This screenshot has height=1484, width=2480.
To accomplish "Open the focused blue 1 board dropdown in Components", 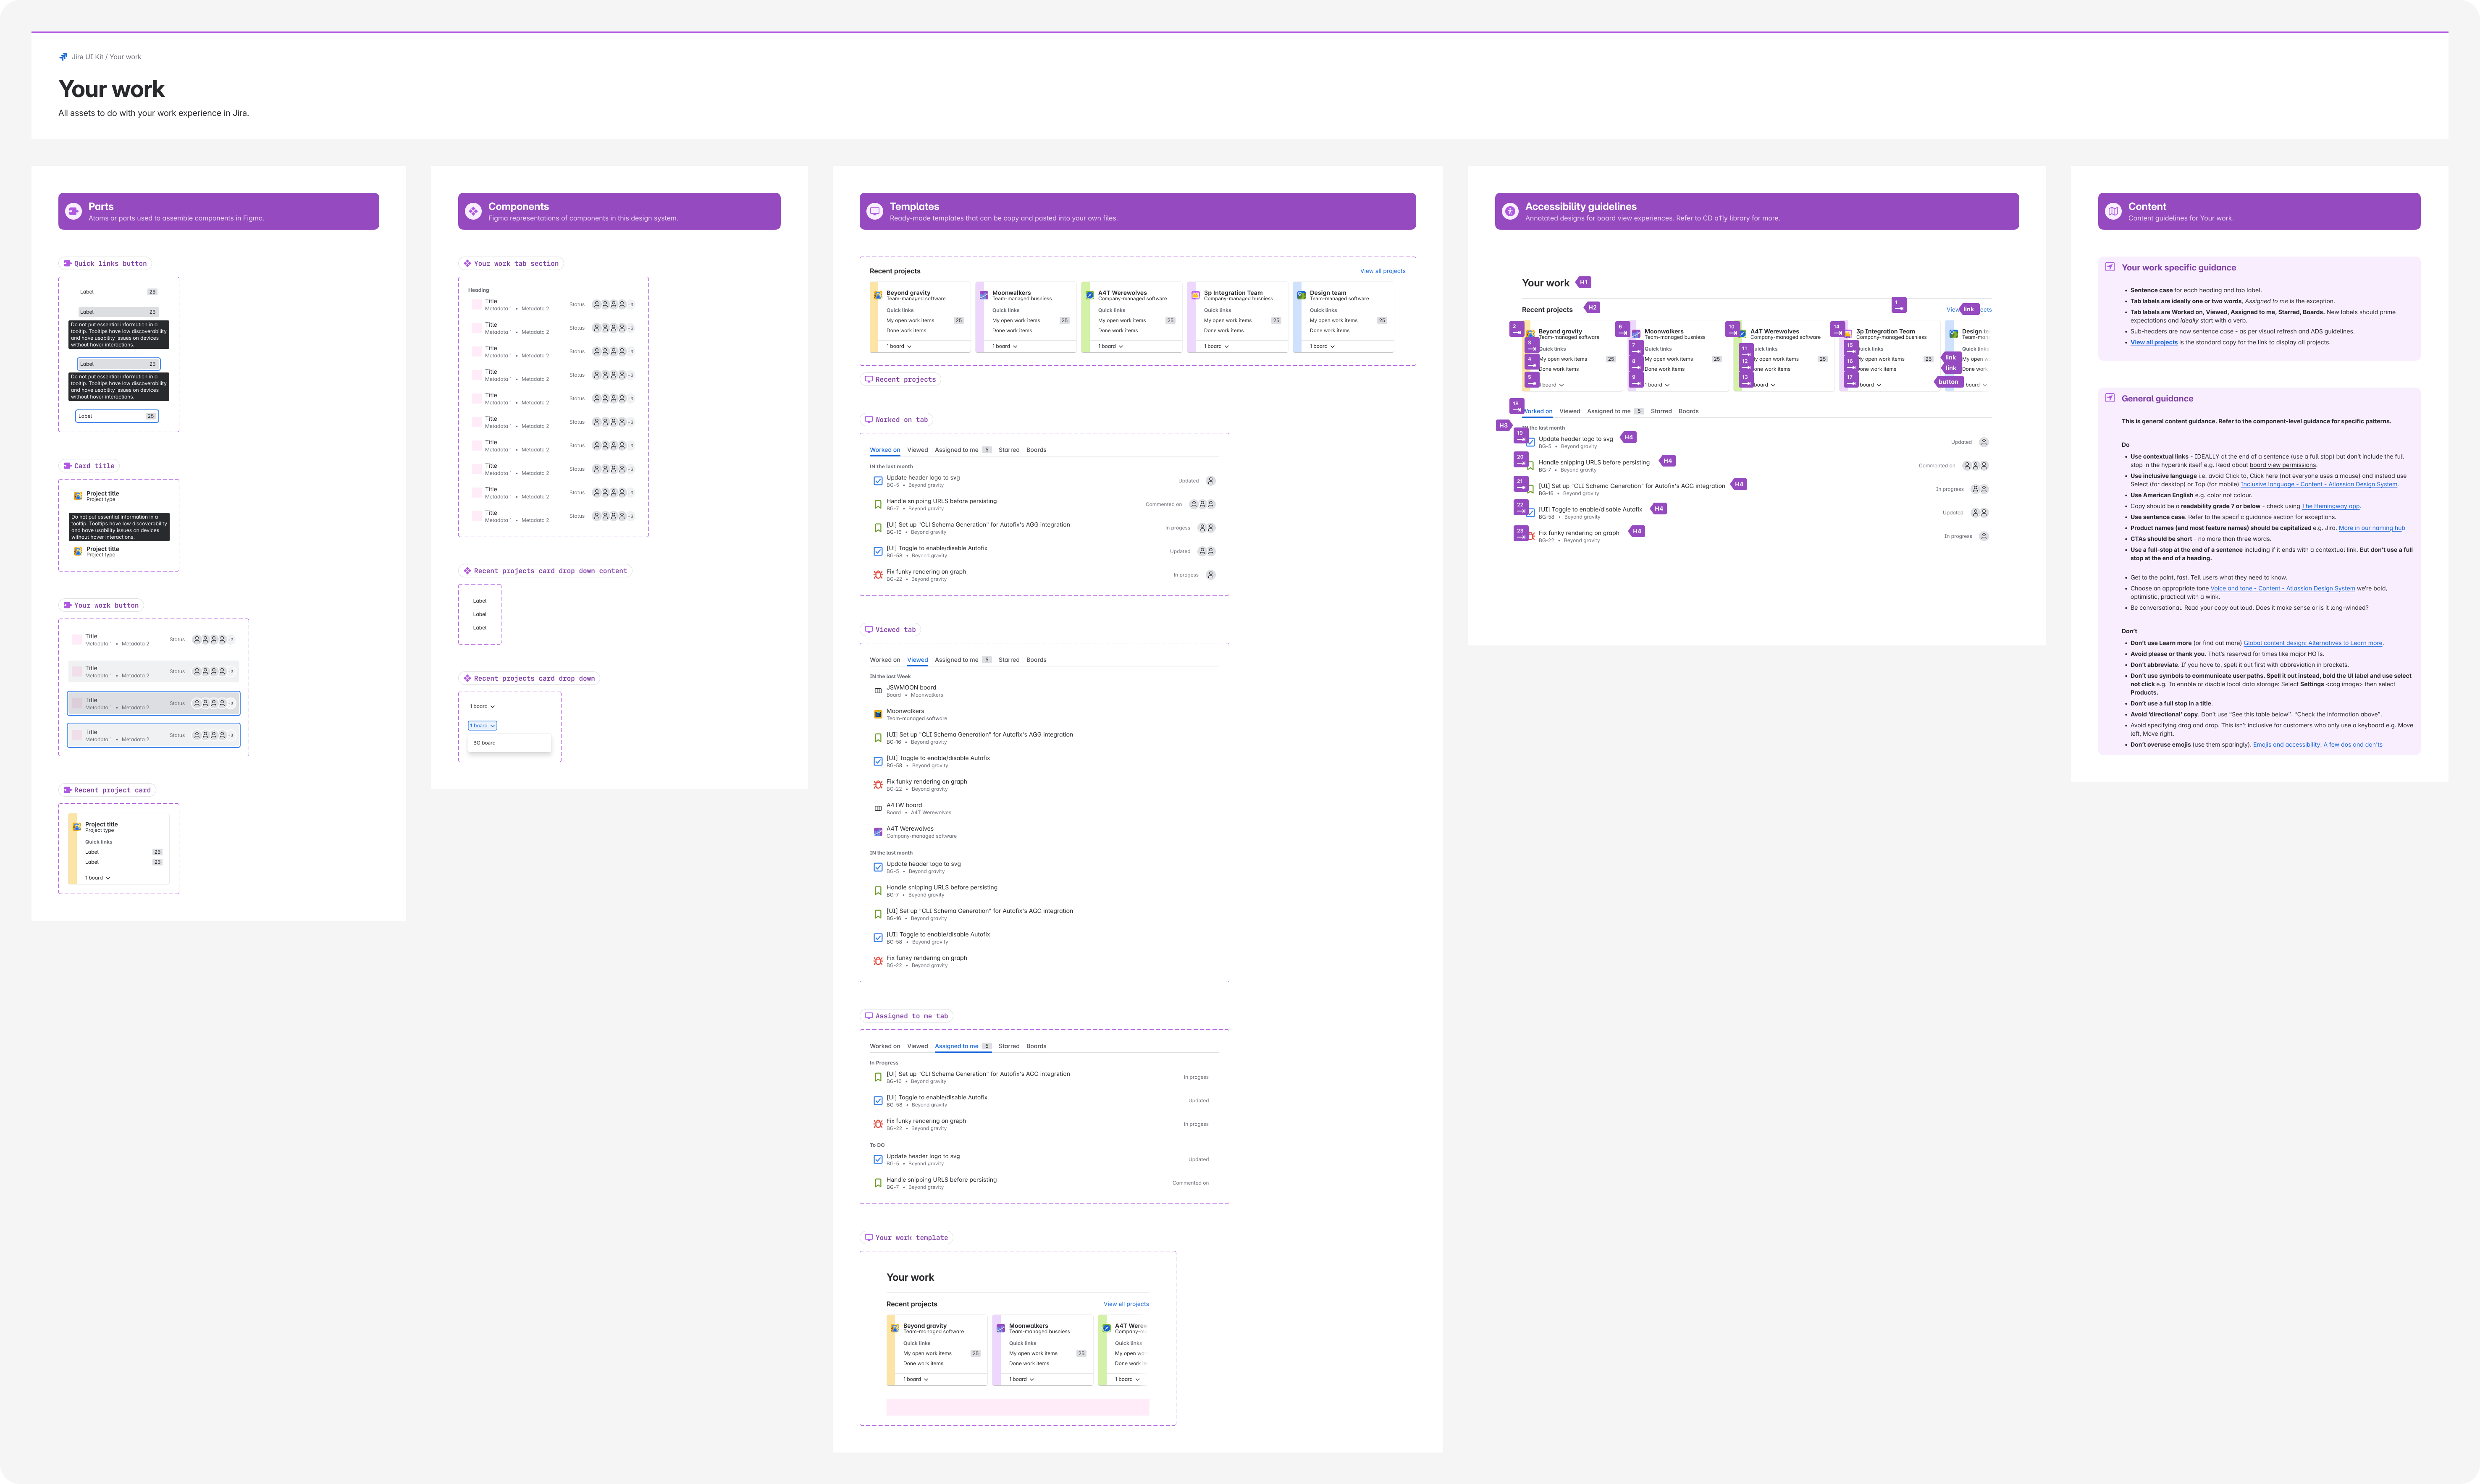I will tap(483, 726).
